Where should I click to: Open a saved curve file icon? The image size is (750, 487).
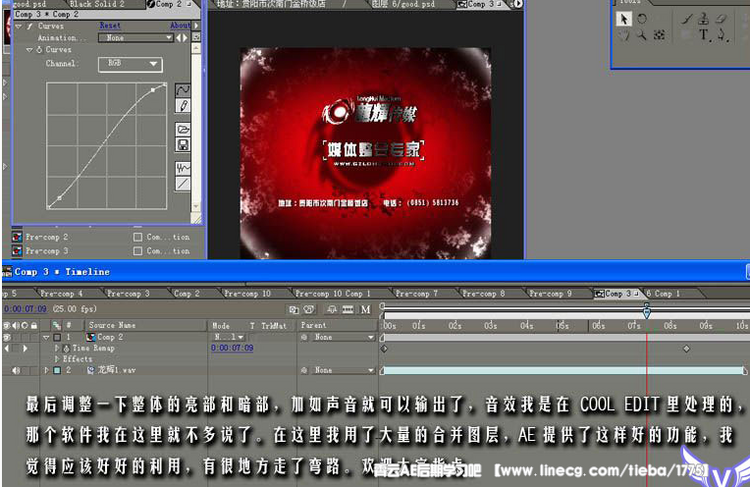(x=183, y=129)
